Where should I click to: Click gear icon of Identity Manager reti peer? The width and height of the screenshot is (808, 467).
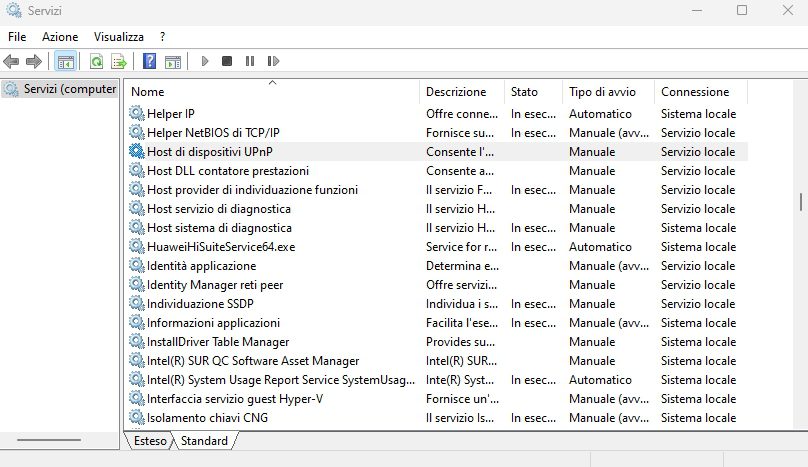(x=137, y=285)
